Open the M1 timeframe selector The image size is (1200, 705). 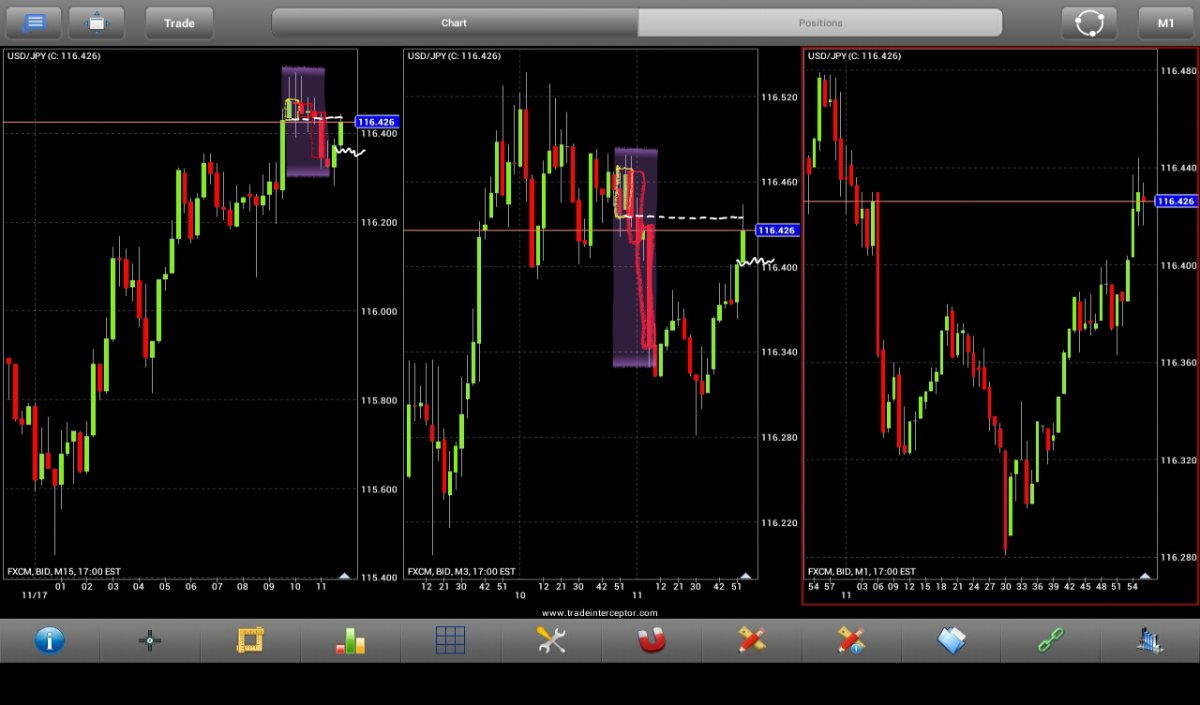pos(1166,22)
